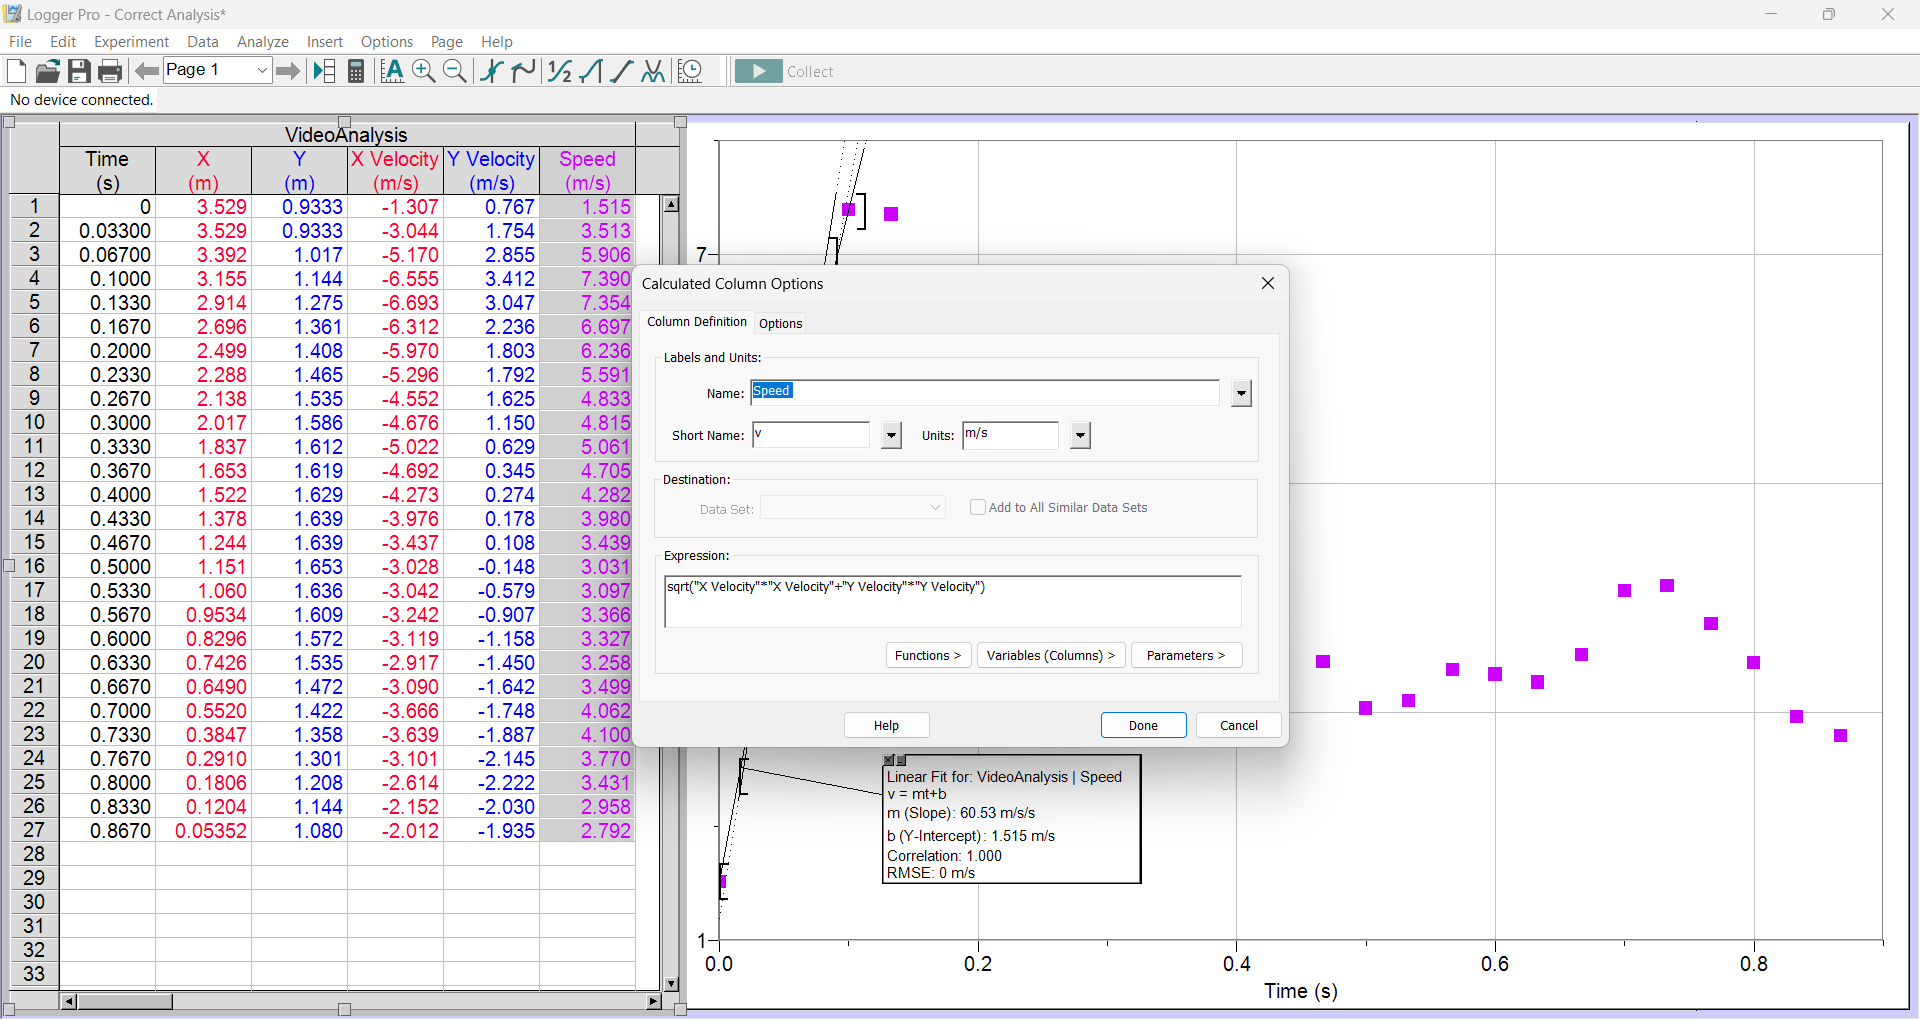Expand the Short Name dropdown

[x=890, y=435]
